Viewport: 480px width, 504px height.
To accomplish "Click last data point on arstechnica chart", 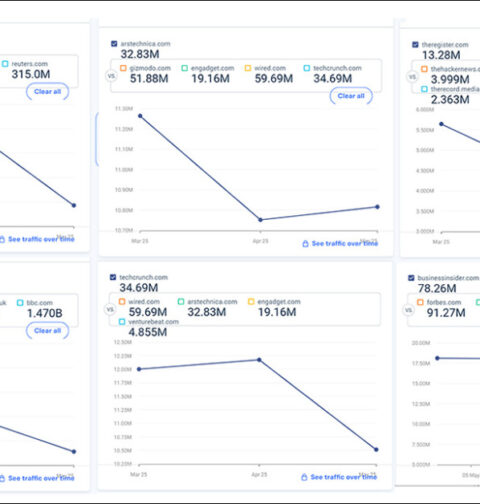I will tap(377, 207).
